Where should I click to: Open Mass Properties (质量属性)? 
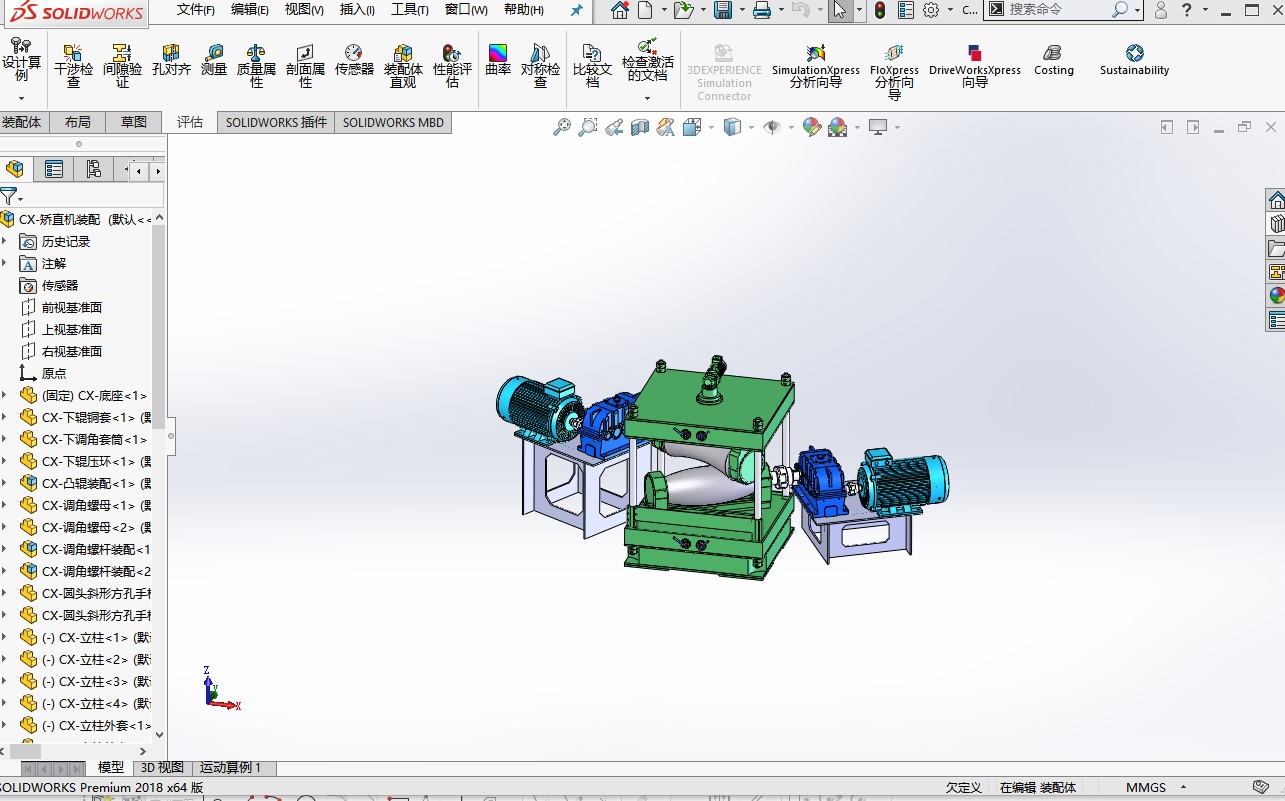[256, 65]
